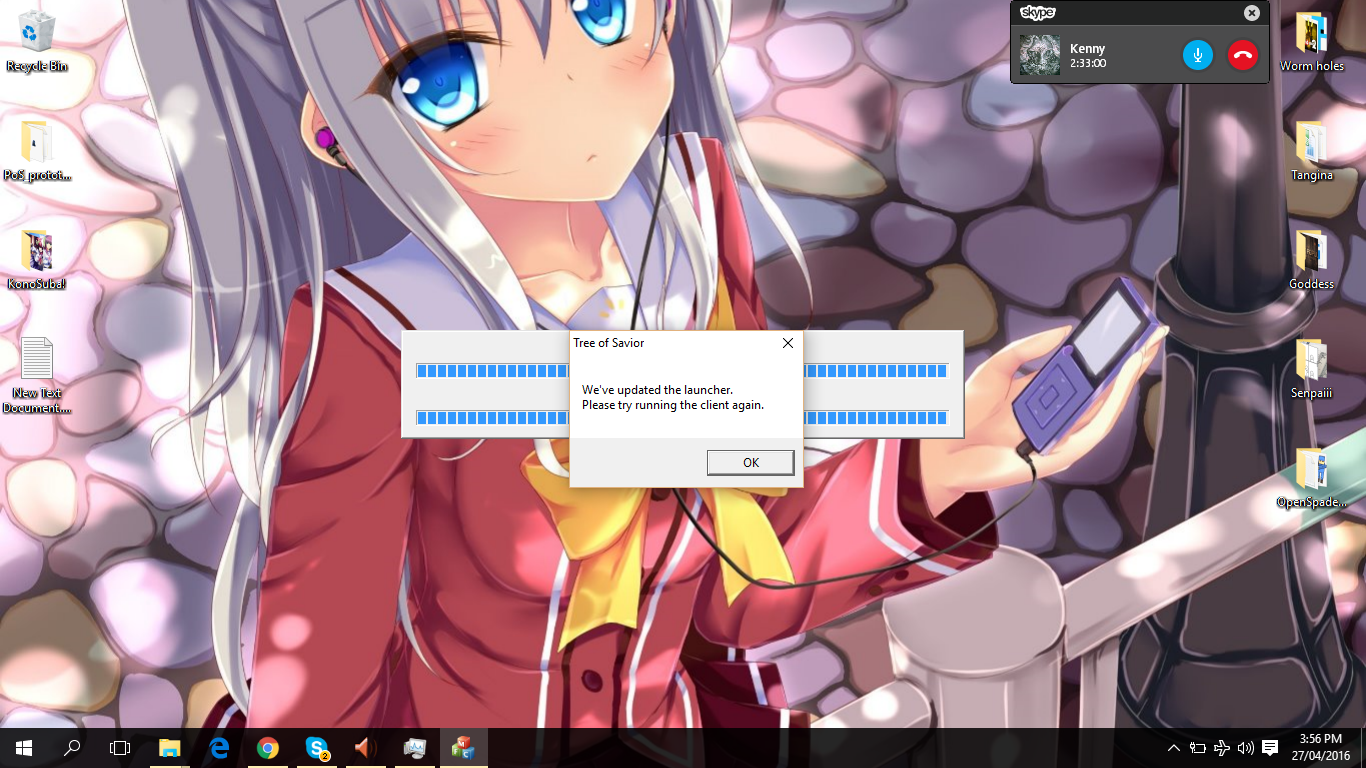Launch Microsoft Edge from taskbar
The image size is (1366, 768).
tap(219, 747)
